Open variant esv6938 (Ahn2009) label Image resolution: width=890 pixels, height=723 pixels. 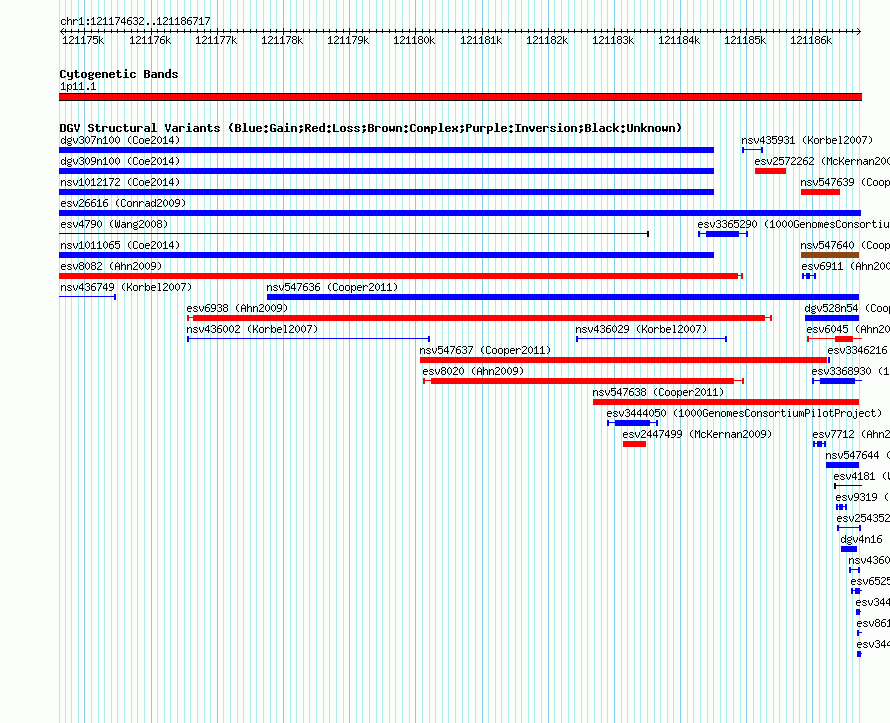(x=237, y=308)
